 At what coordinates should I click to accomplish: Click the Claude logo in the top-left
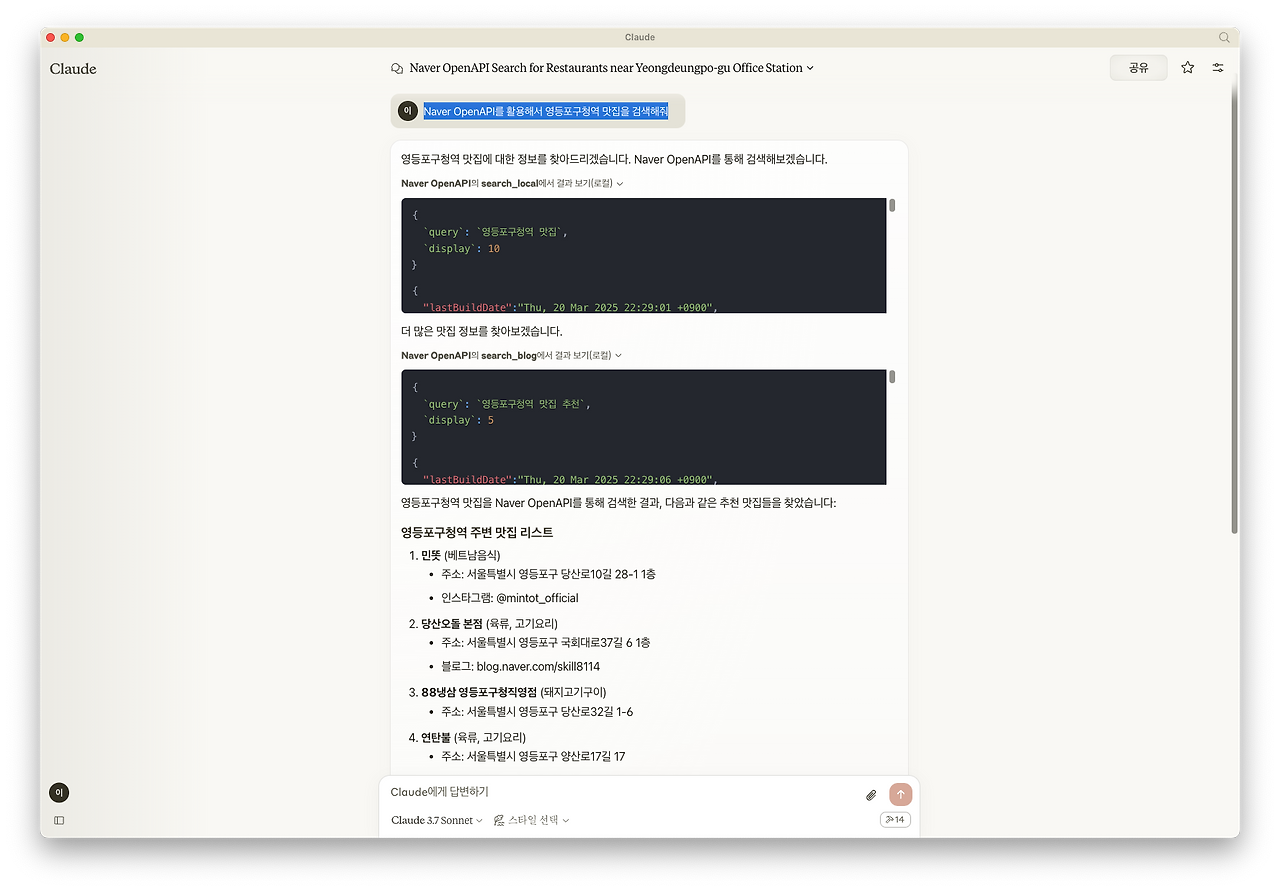[x=72, y=68]
